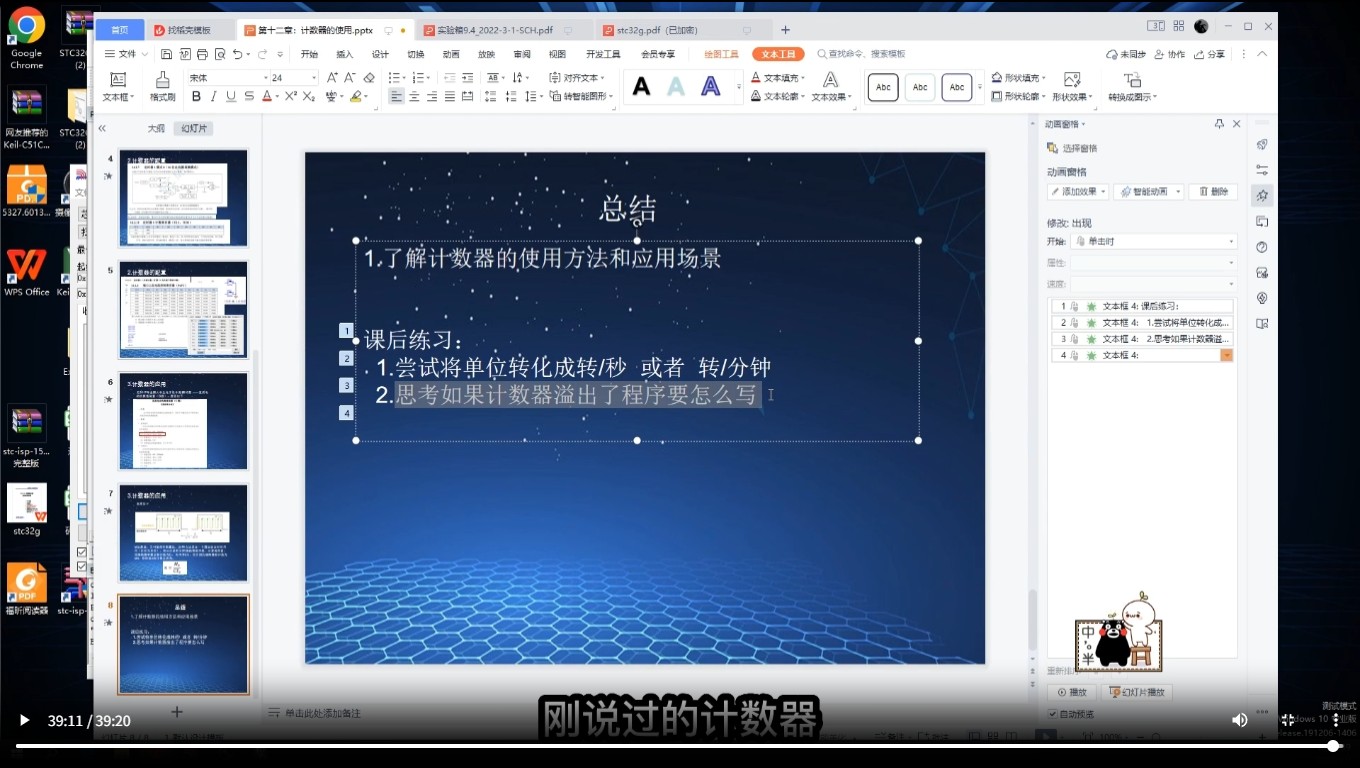
Task: Increase the font size
Action: point(331,77)
